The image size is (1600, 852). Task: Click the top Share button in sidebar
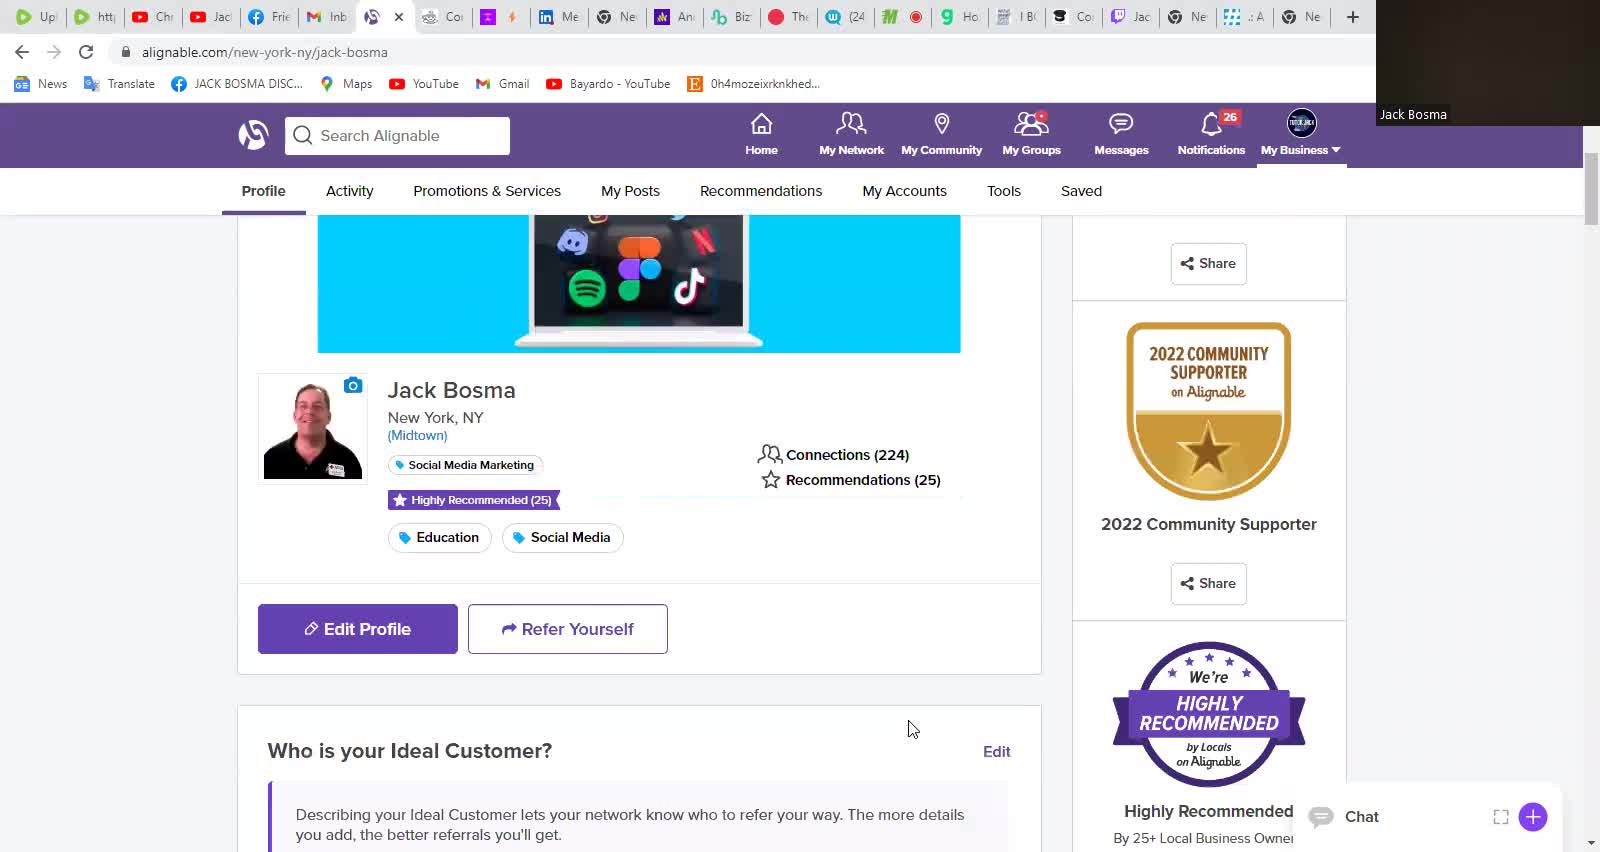(1208, 264)
